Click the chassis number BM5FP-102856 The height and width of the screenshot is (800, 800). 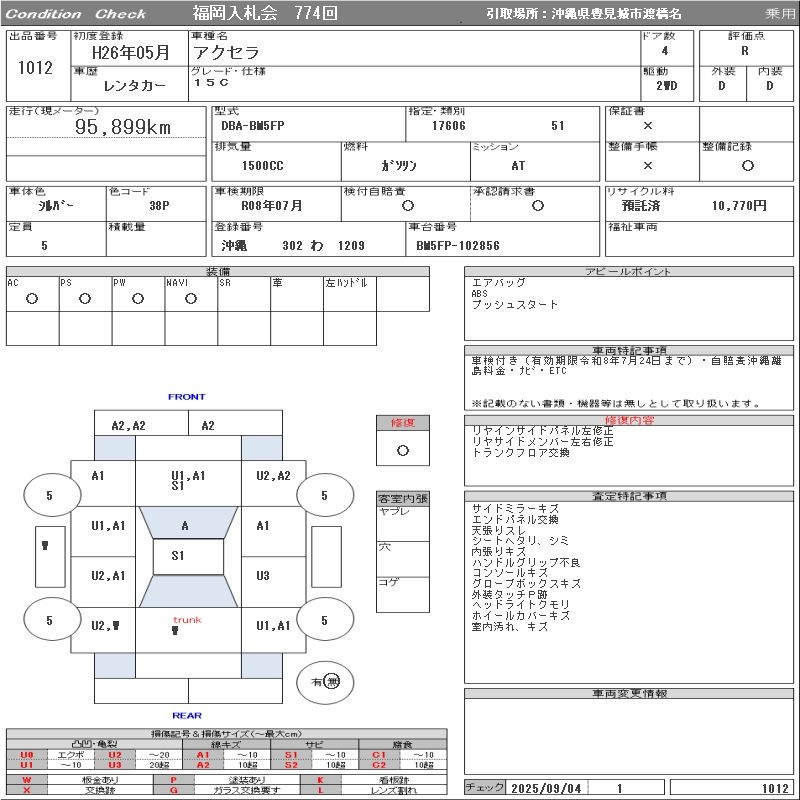click(458, 245)
